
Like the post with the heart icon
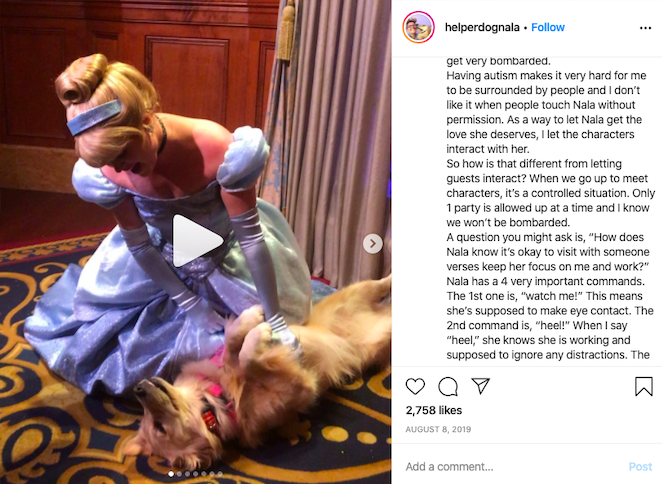tap(415, 386)
